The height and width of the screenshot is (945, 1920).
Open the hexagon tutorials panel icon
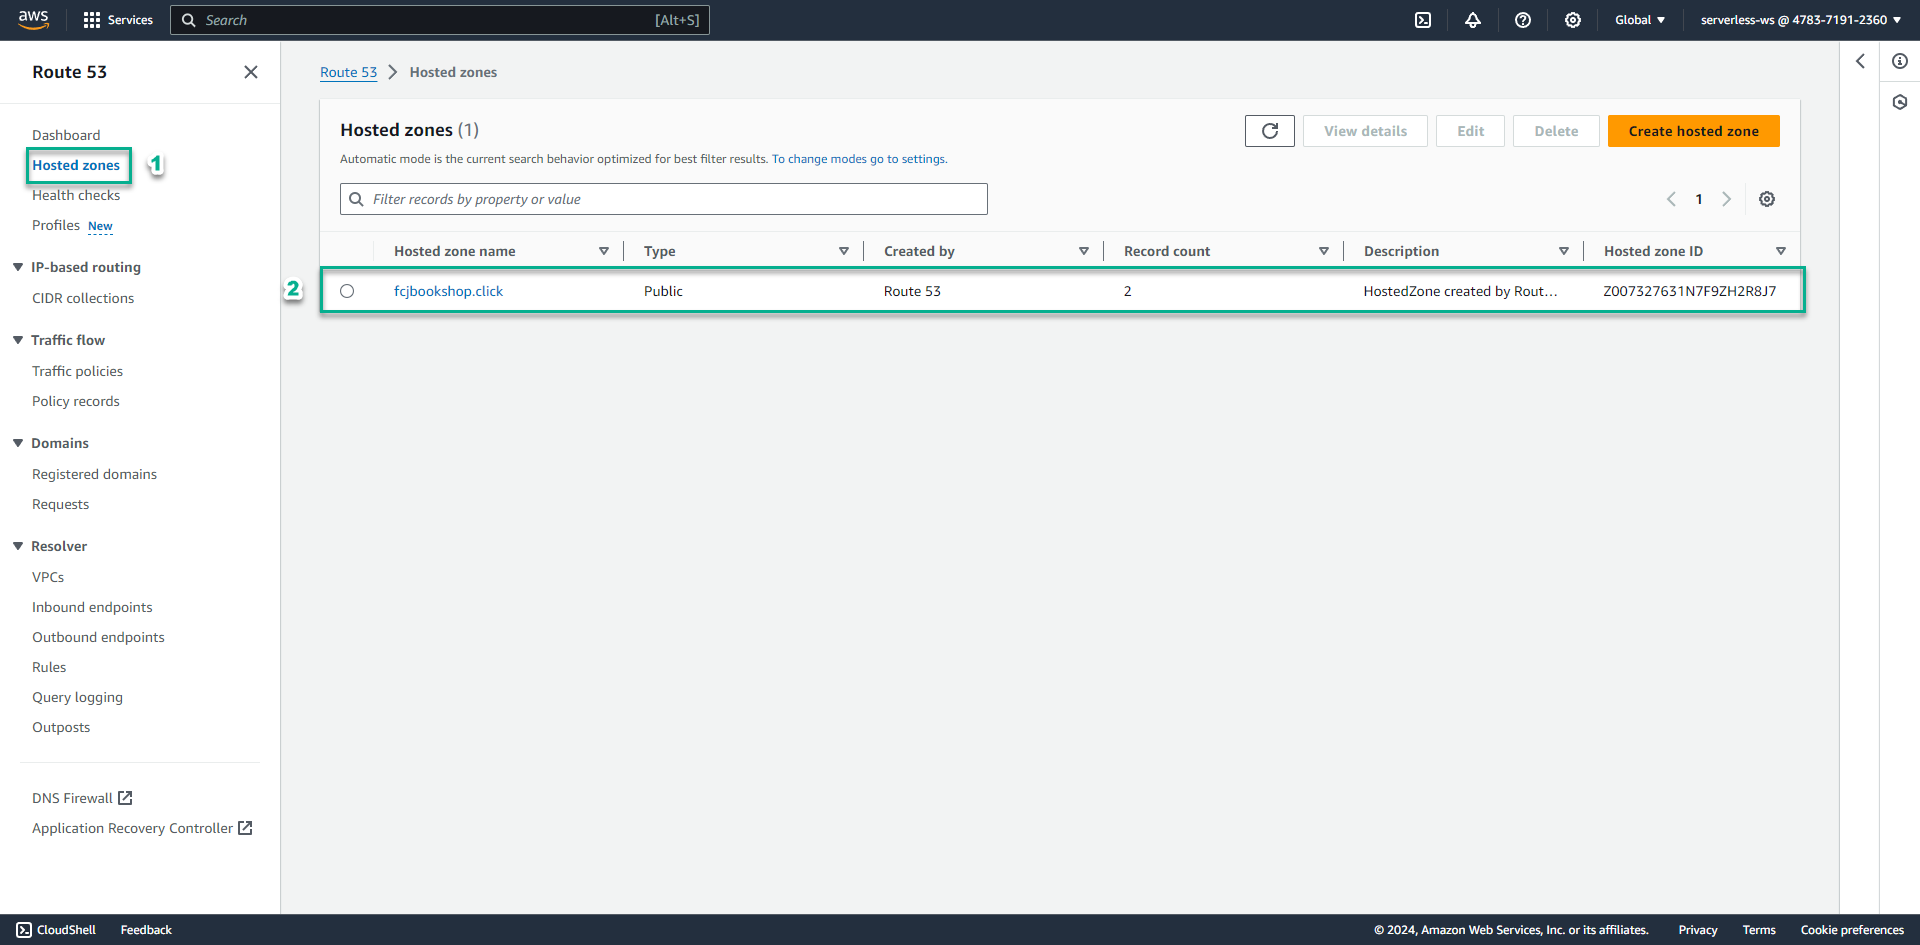(x=1900, y=102)
